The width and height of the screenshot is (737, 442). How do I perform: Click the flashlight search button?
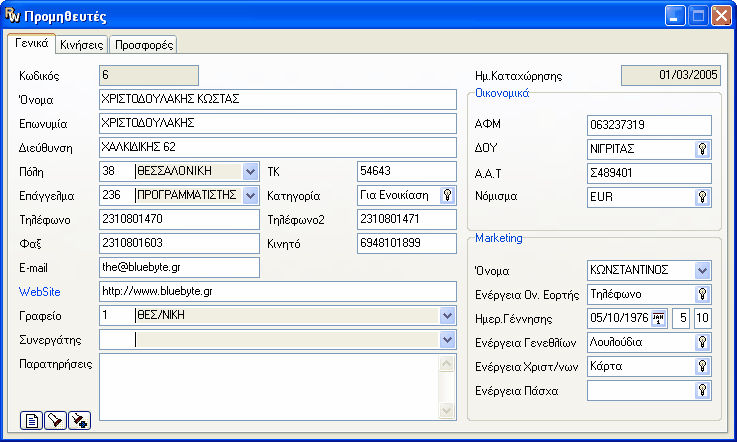(x=55, y=420)
